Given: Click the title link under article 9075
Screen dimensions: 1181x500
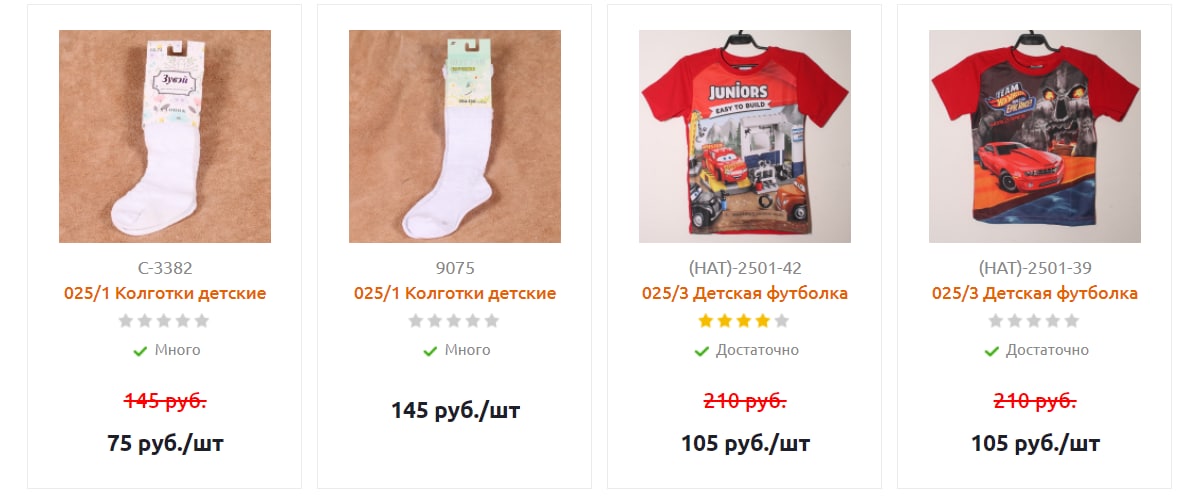Looking at the screenshot, I should [x=455, y=294].
